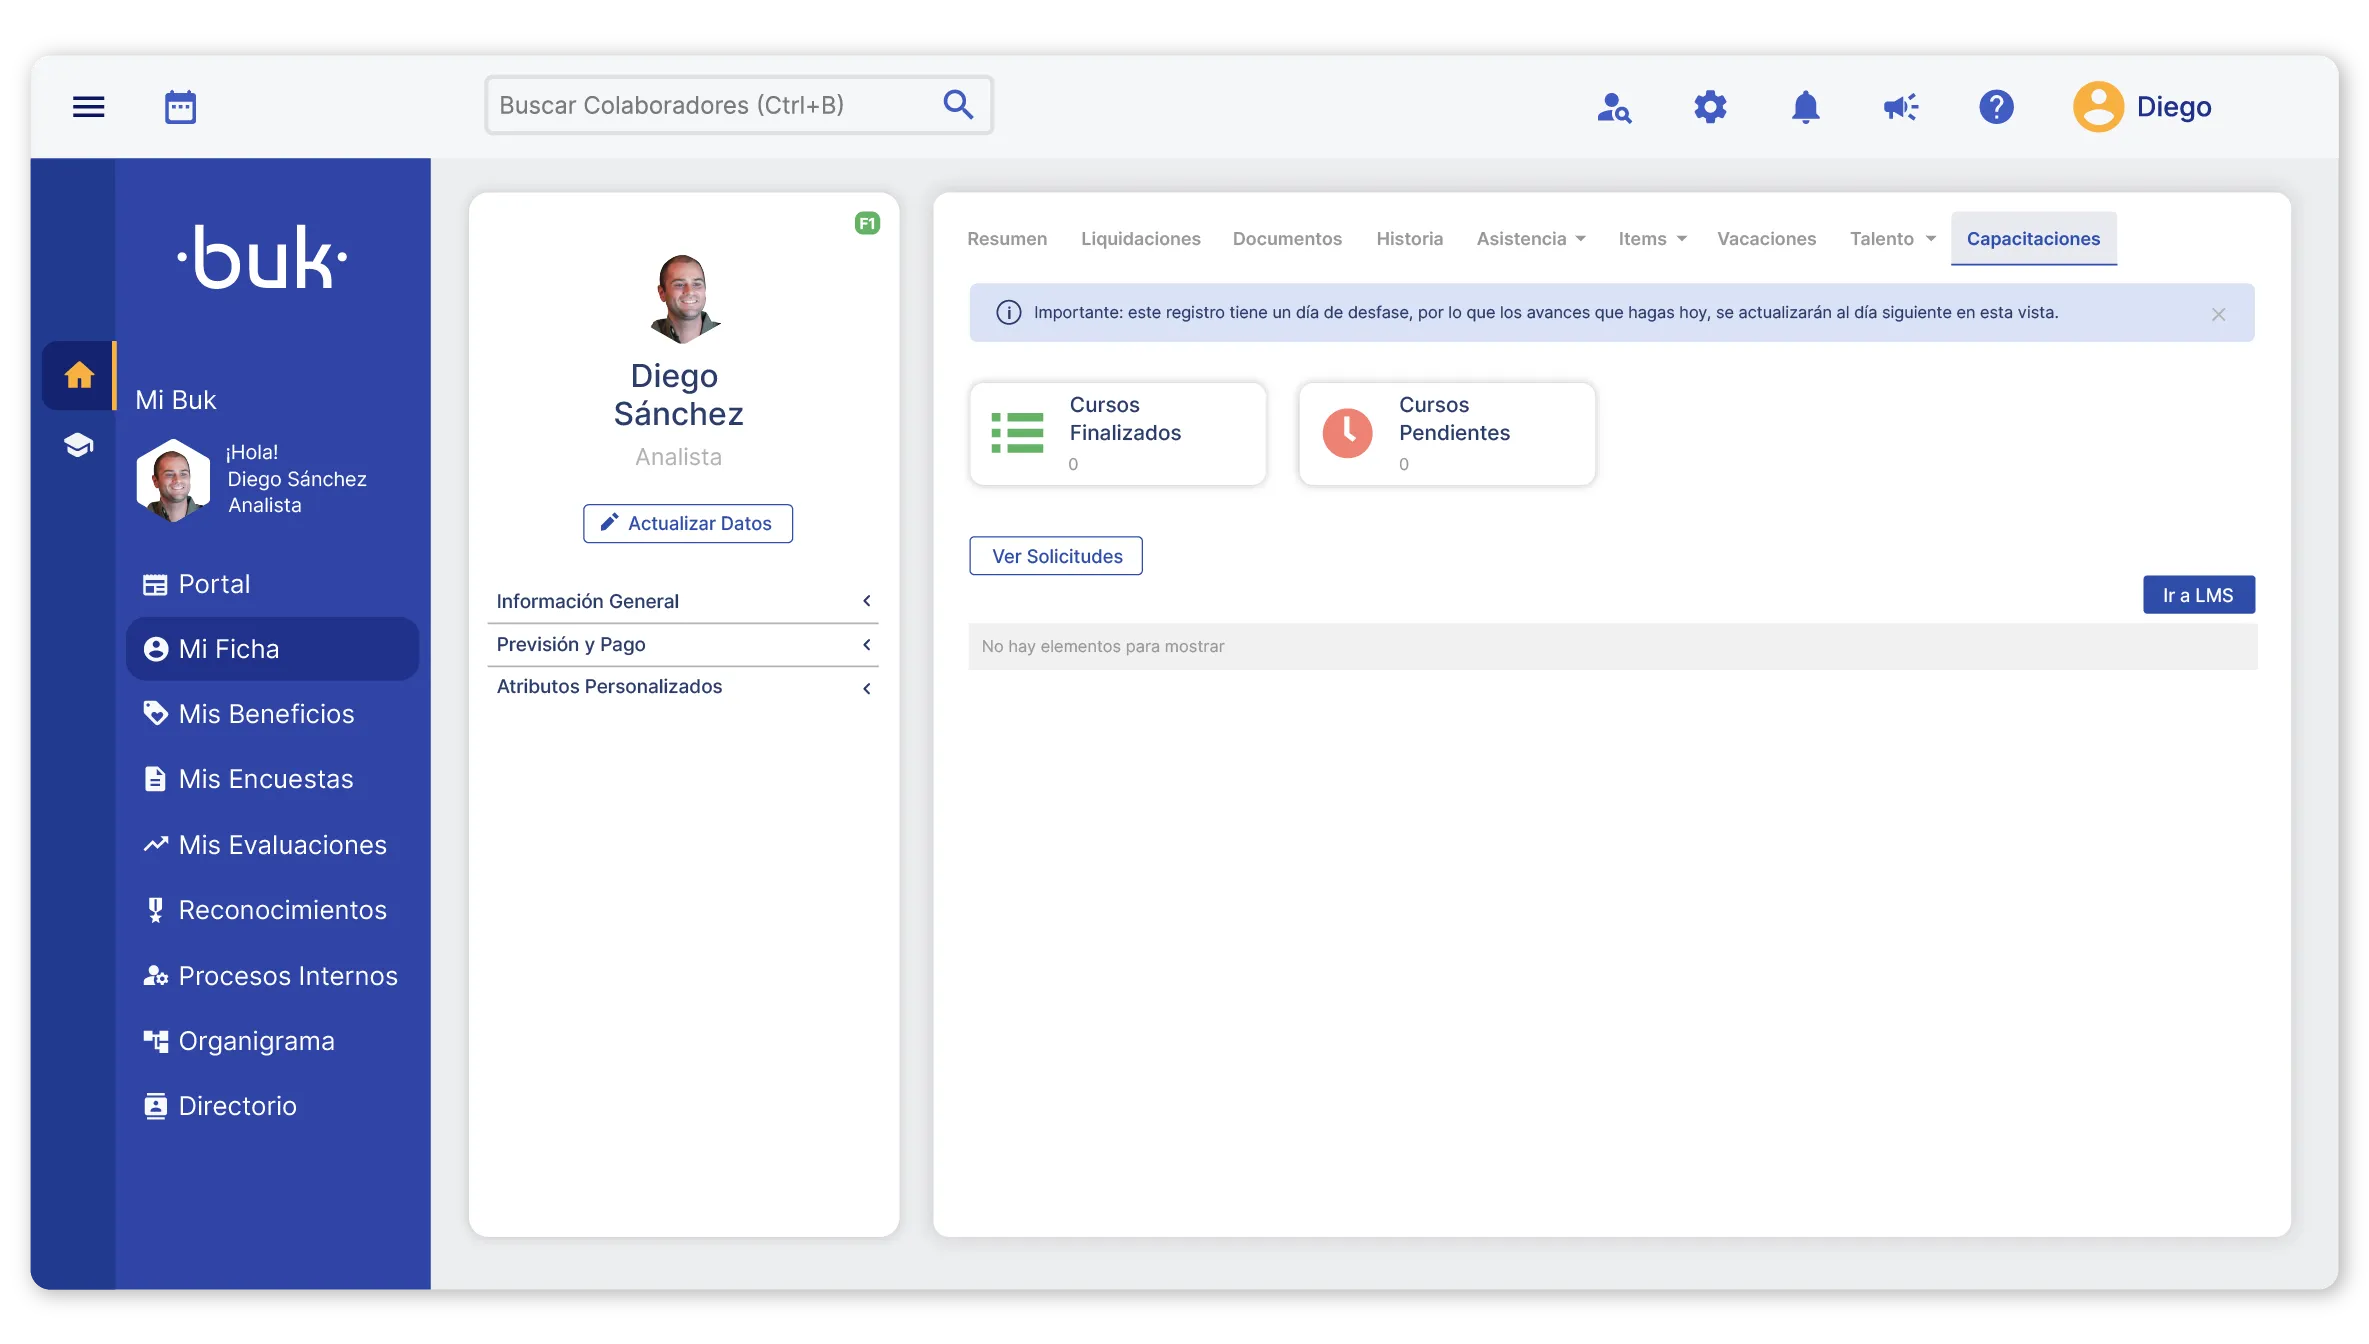Click the Ver Solicitudes link
2369x1344 pixels.
click(1056, 555)
